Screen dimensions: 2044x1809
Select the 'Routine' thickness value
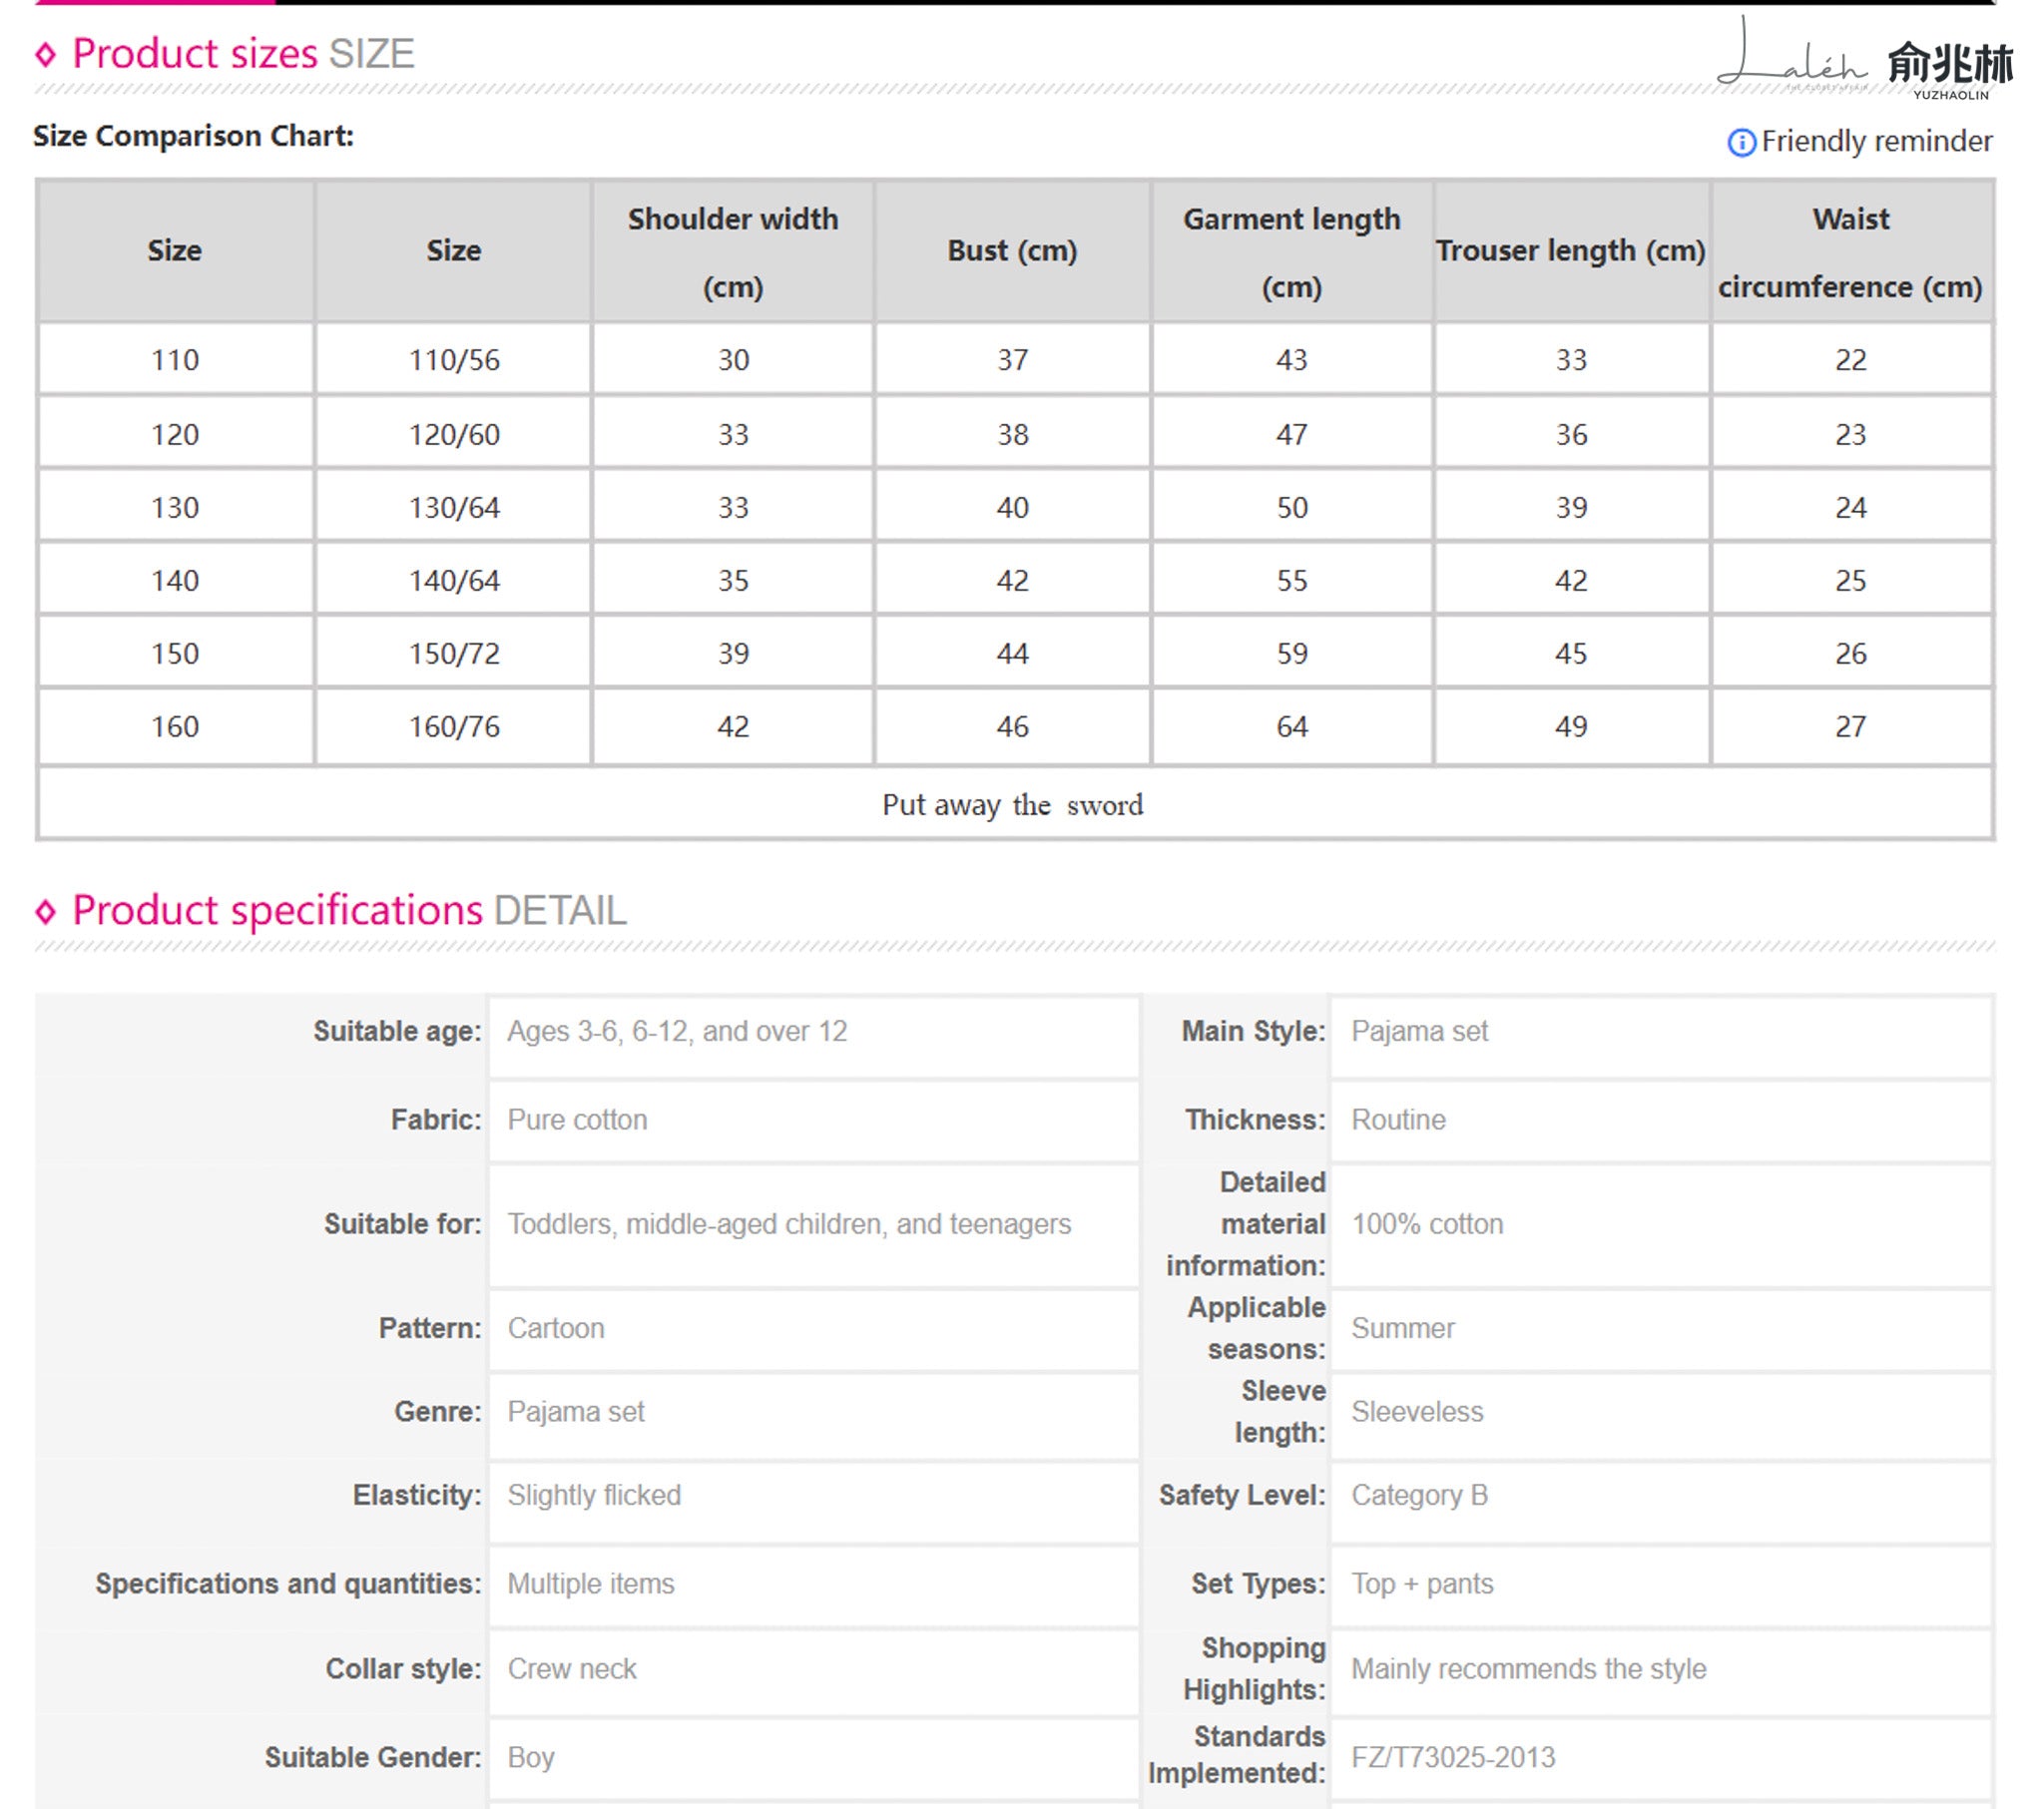pyautogui.click(x=1399, y=1120)
